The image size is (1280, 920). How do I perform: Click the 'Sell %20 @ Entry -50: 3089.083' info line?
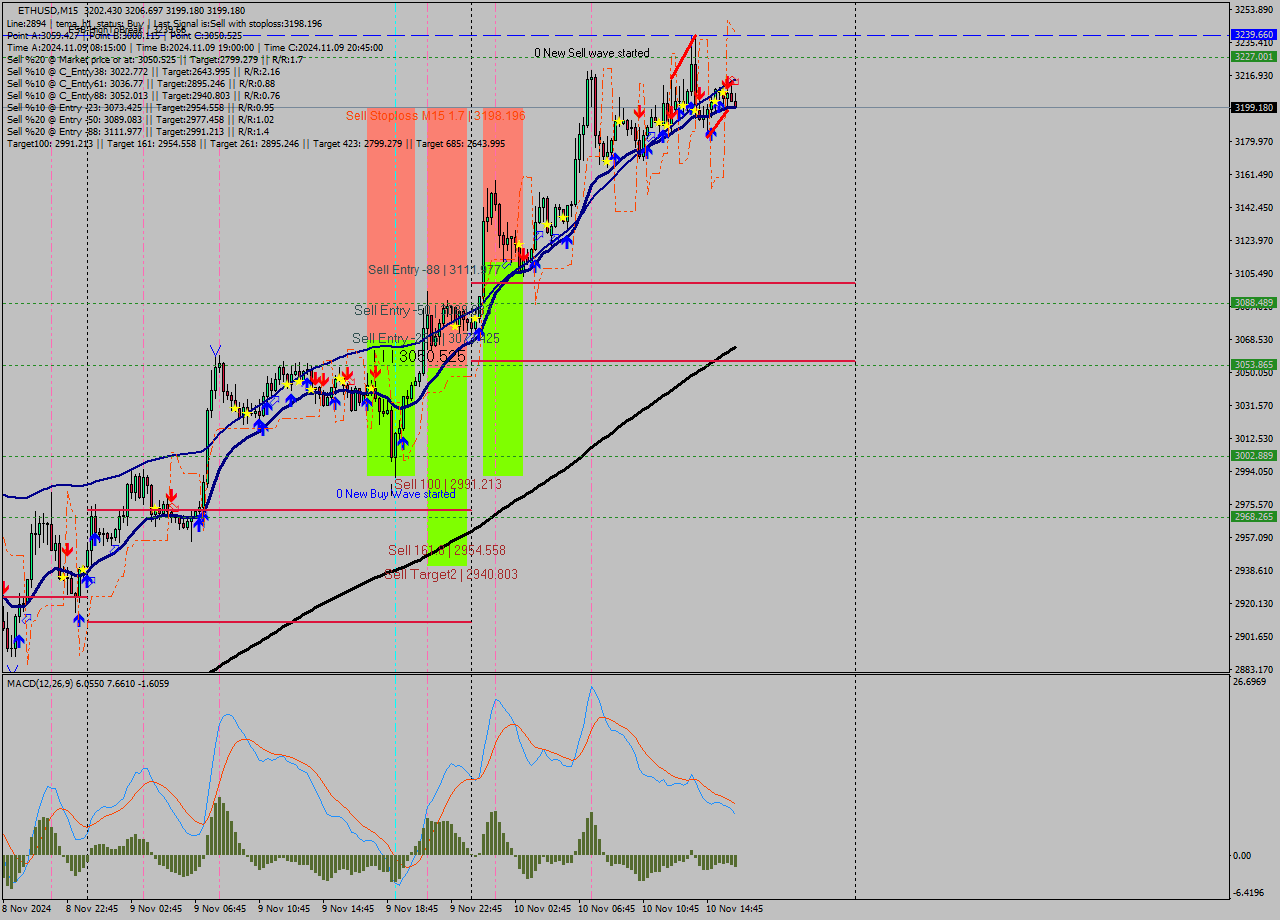coord(140,119)
